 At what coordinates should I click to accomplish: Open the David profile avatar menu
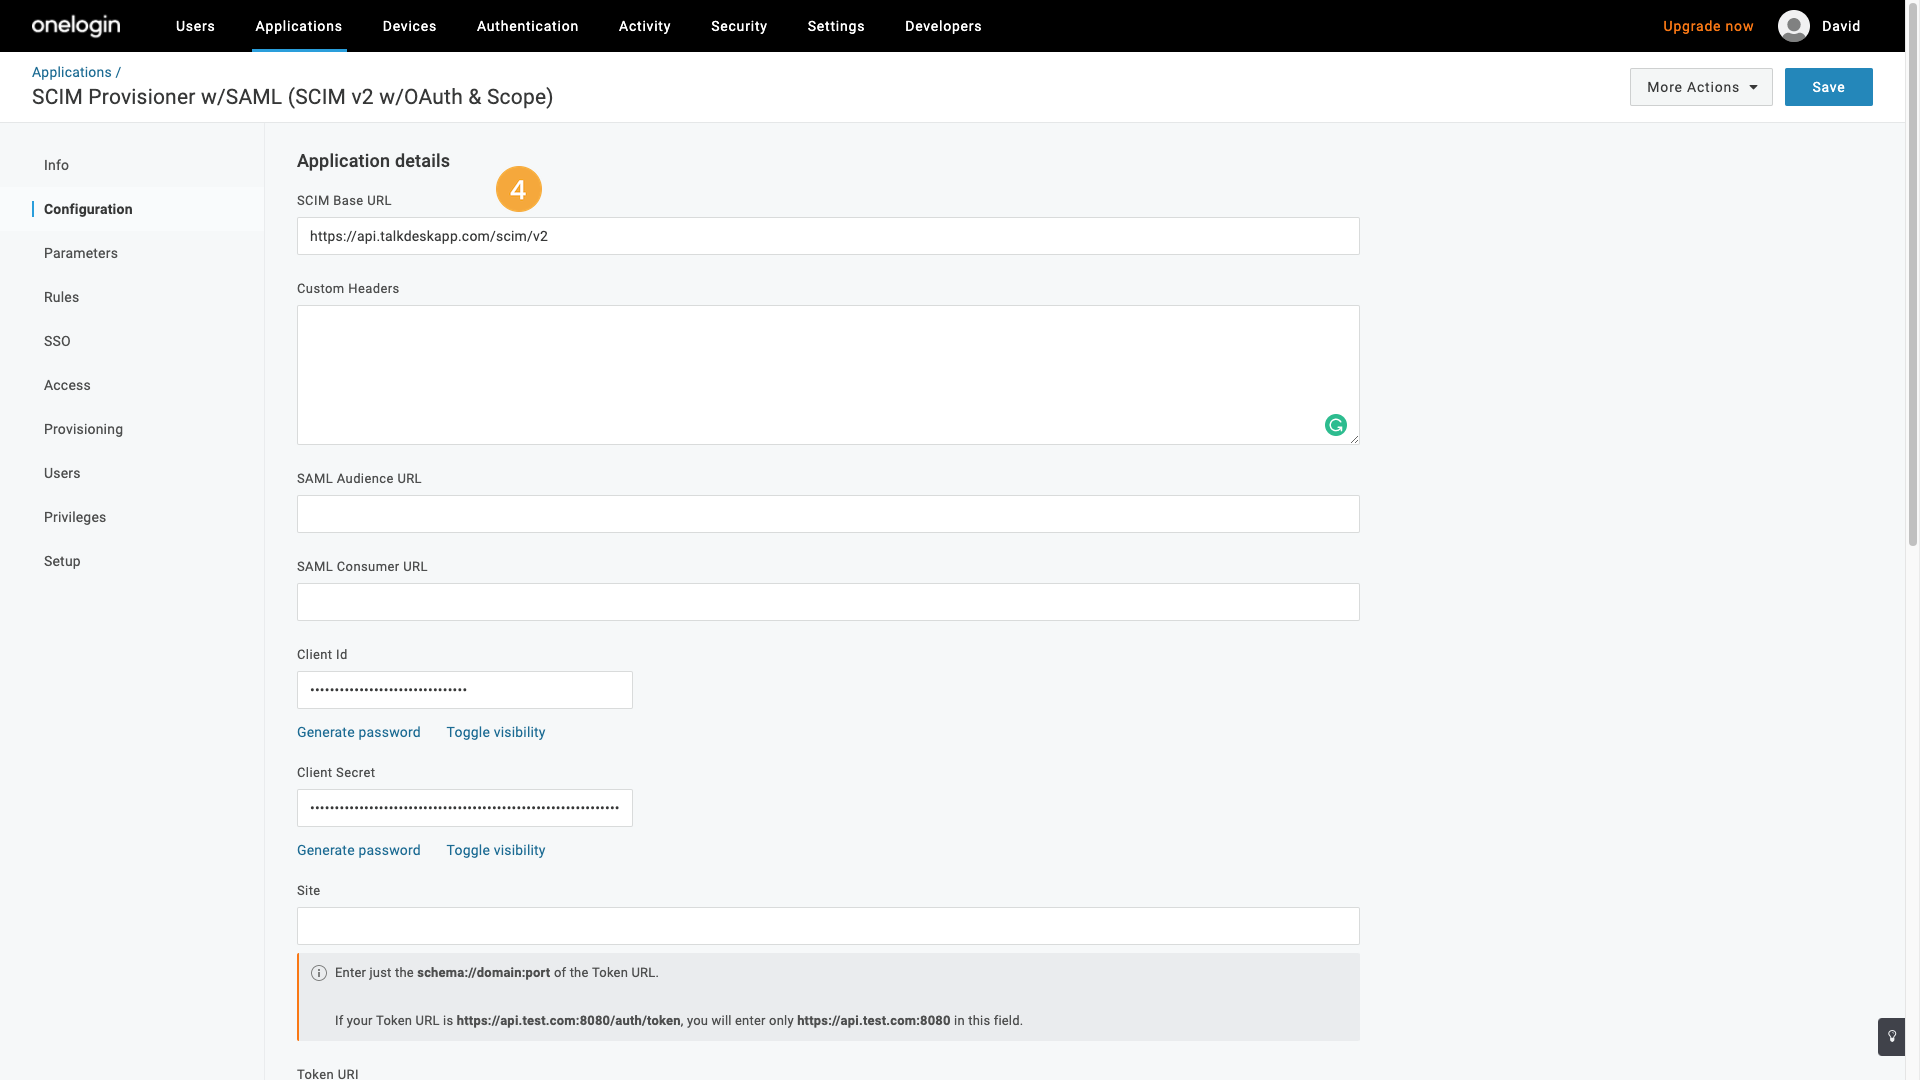pyautogui.click(x=1793, y=26)
